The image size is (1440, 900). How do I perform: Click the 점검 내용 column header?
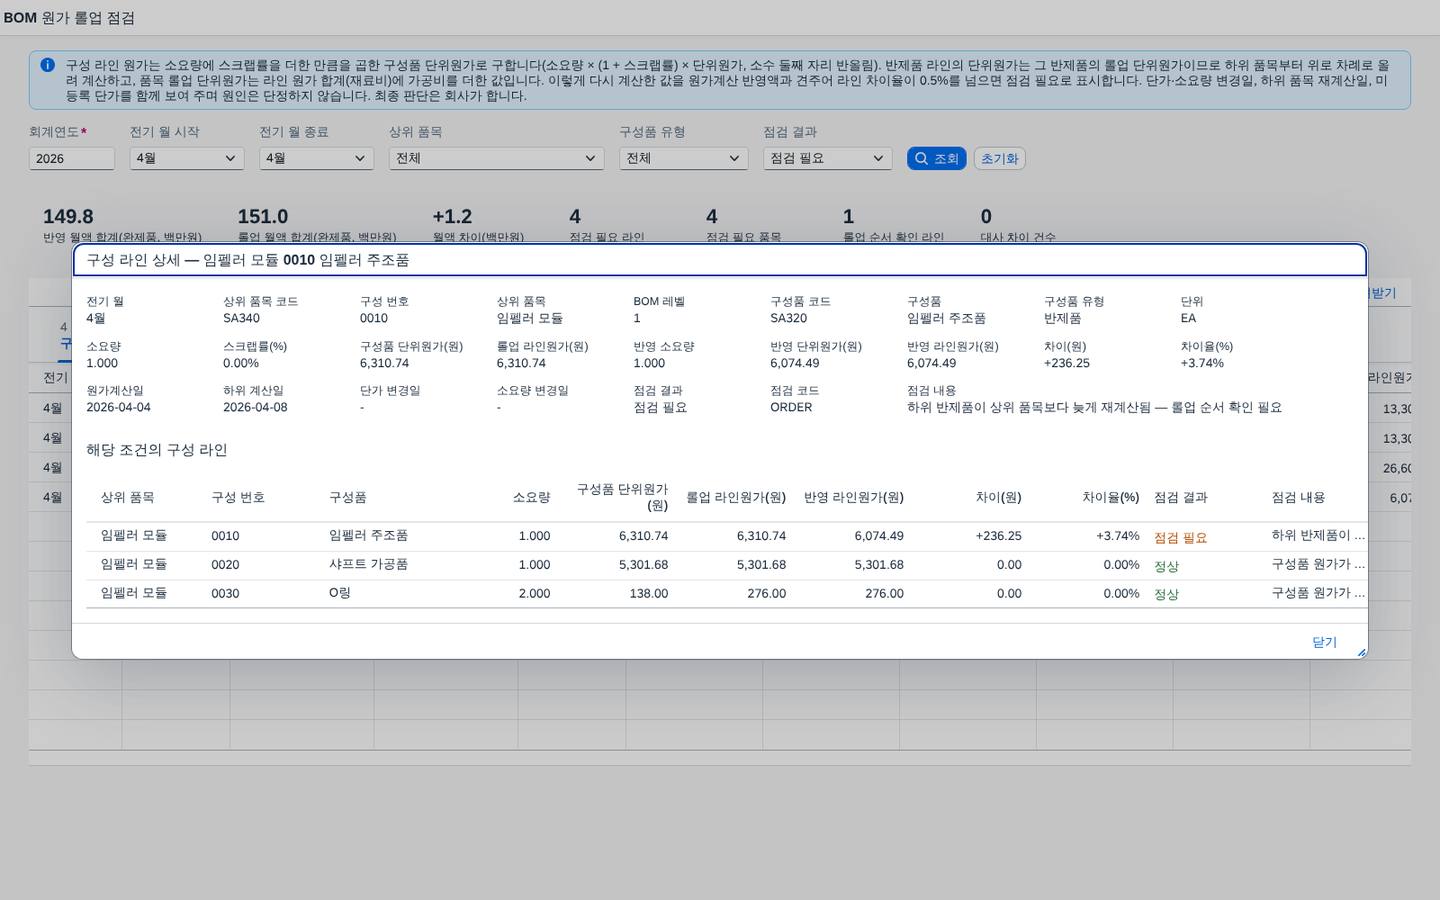(x=1298, y=497)
